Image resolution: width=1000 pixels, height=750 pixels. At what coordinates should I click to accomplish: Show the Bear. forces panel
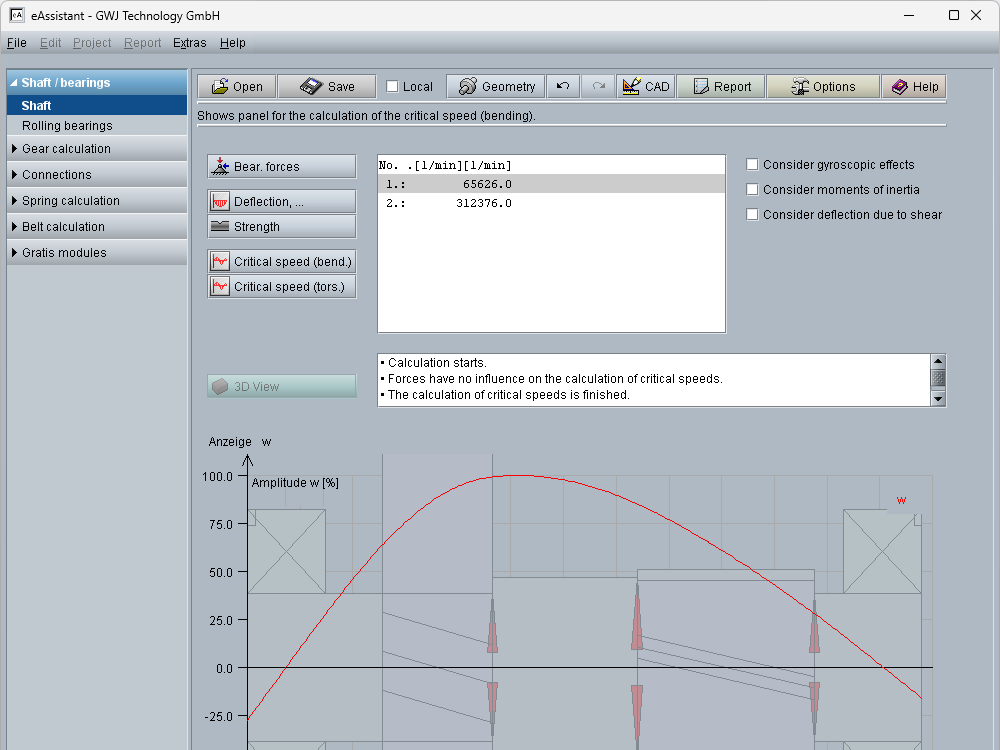pyautogui.click(x=281, y=167)
